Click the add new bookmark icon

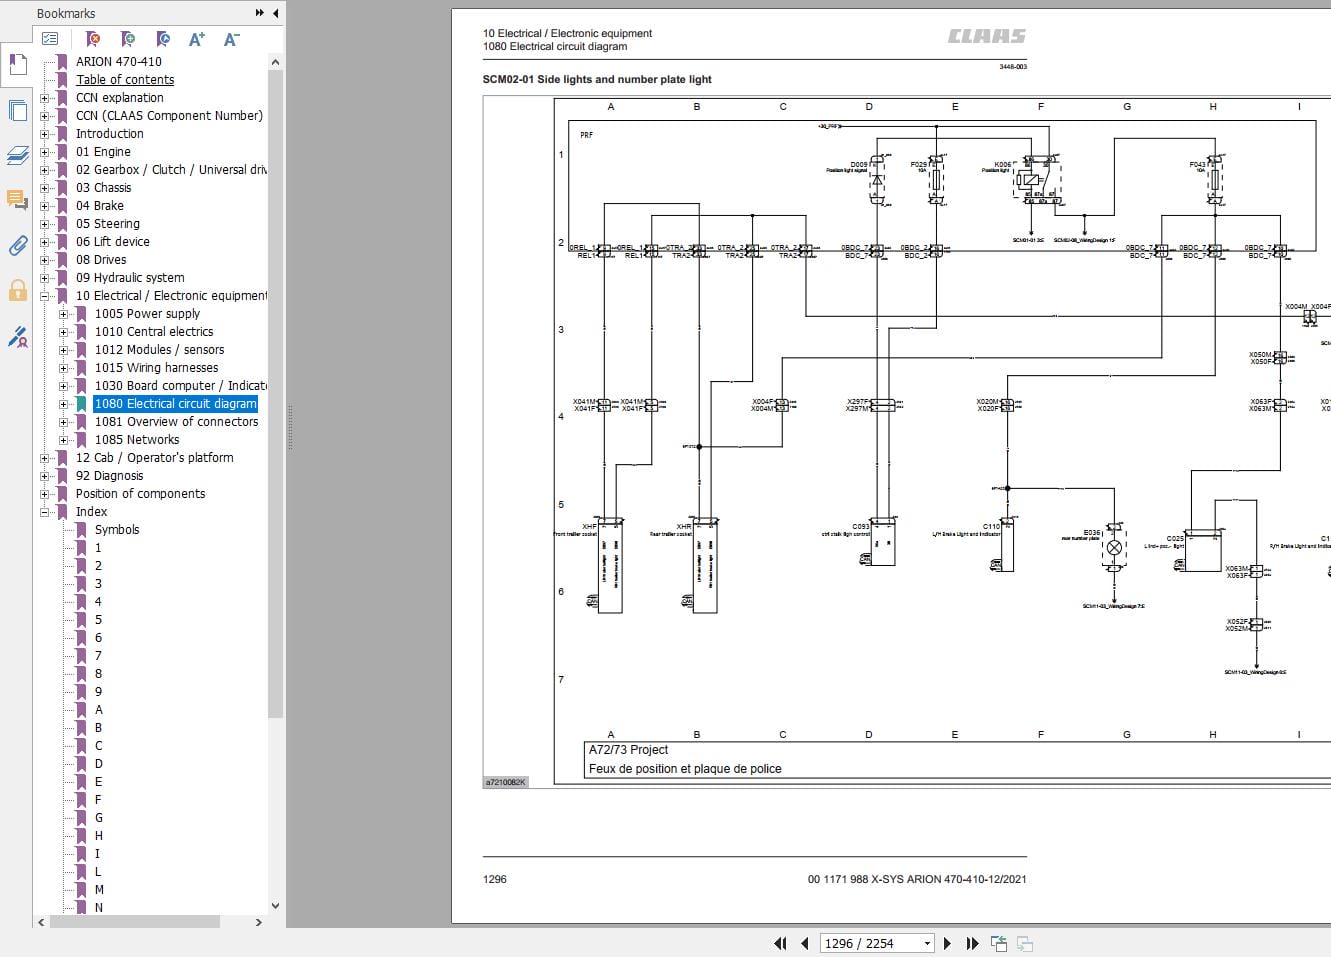[x=128, y=39]
